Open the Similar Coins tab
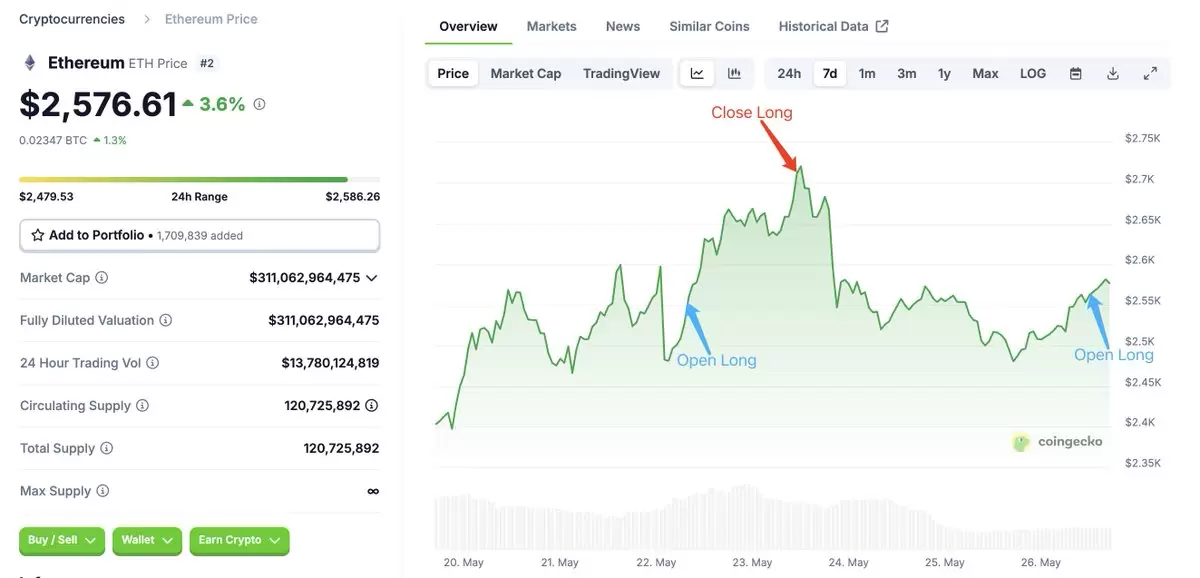 tap(709, 27)
